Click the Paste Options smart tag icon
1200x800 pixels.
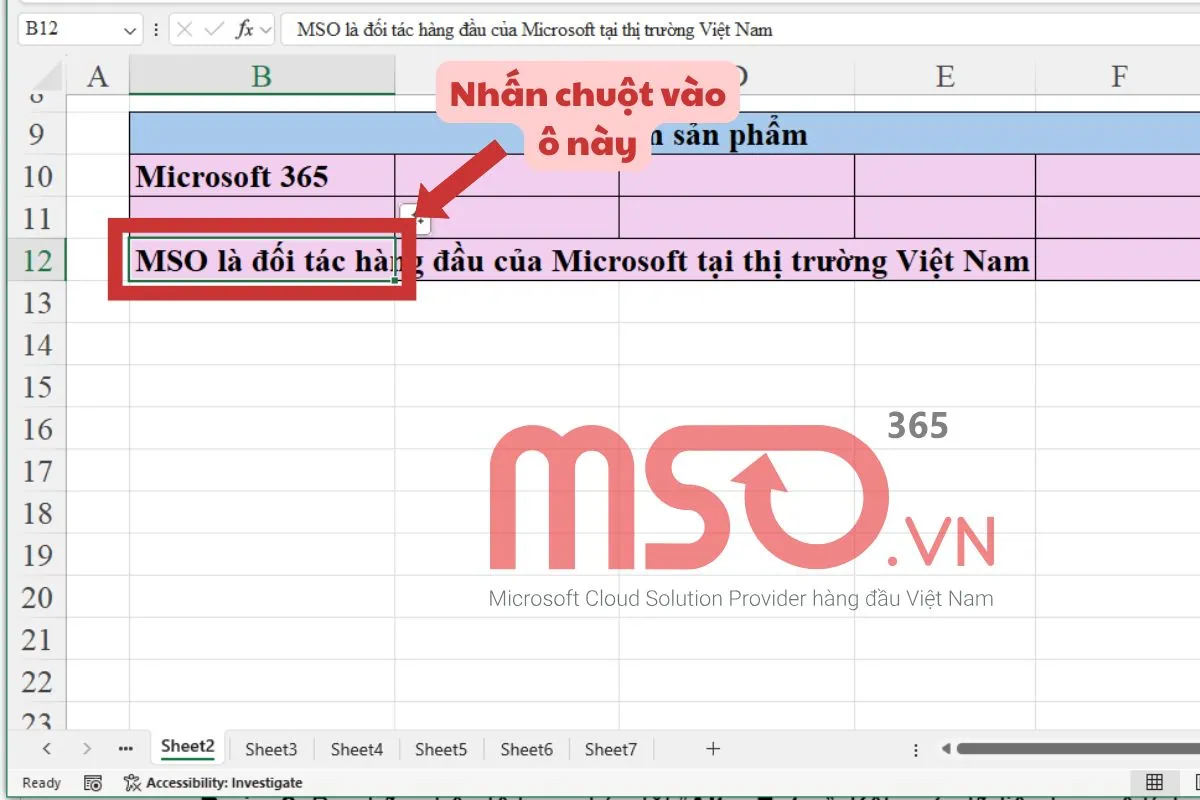point(415,218)
